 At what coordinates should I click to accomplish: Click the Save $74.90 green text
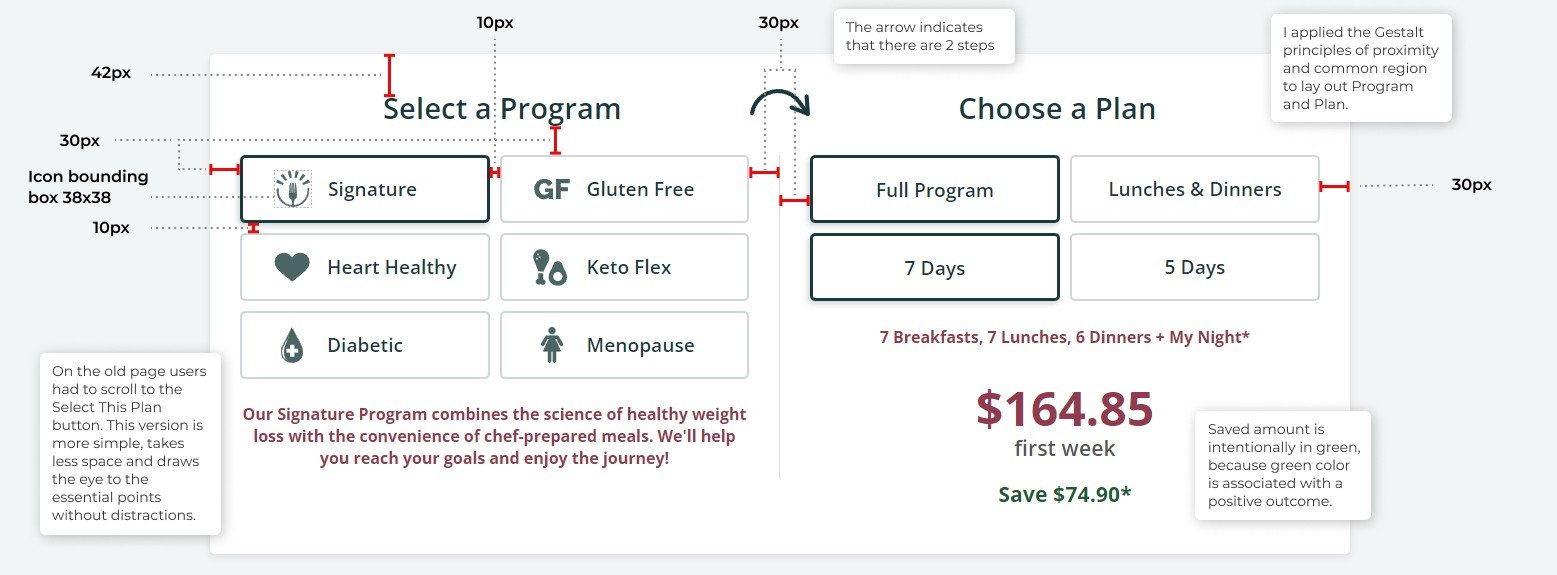point(1065,494)
